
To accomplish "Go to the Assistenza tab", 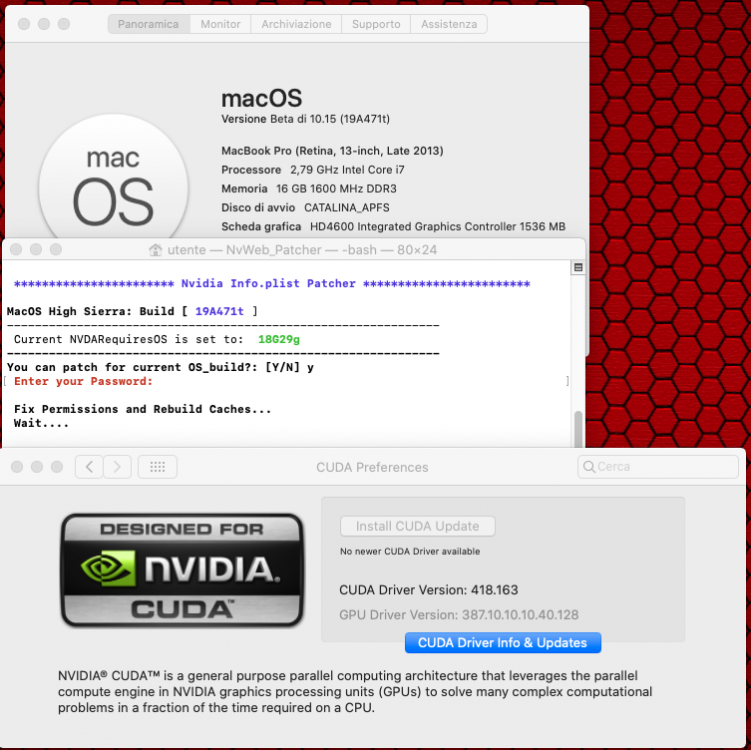I will (x=449, y=24).
